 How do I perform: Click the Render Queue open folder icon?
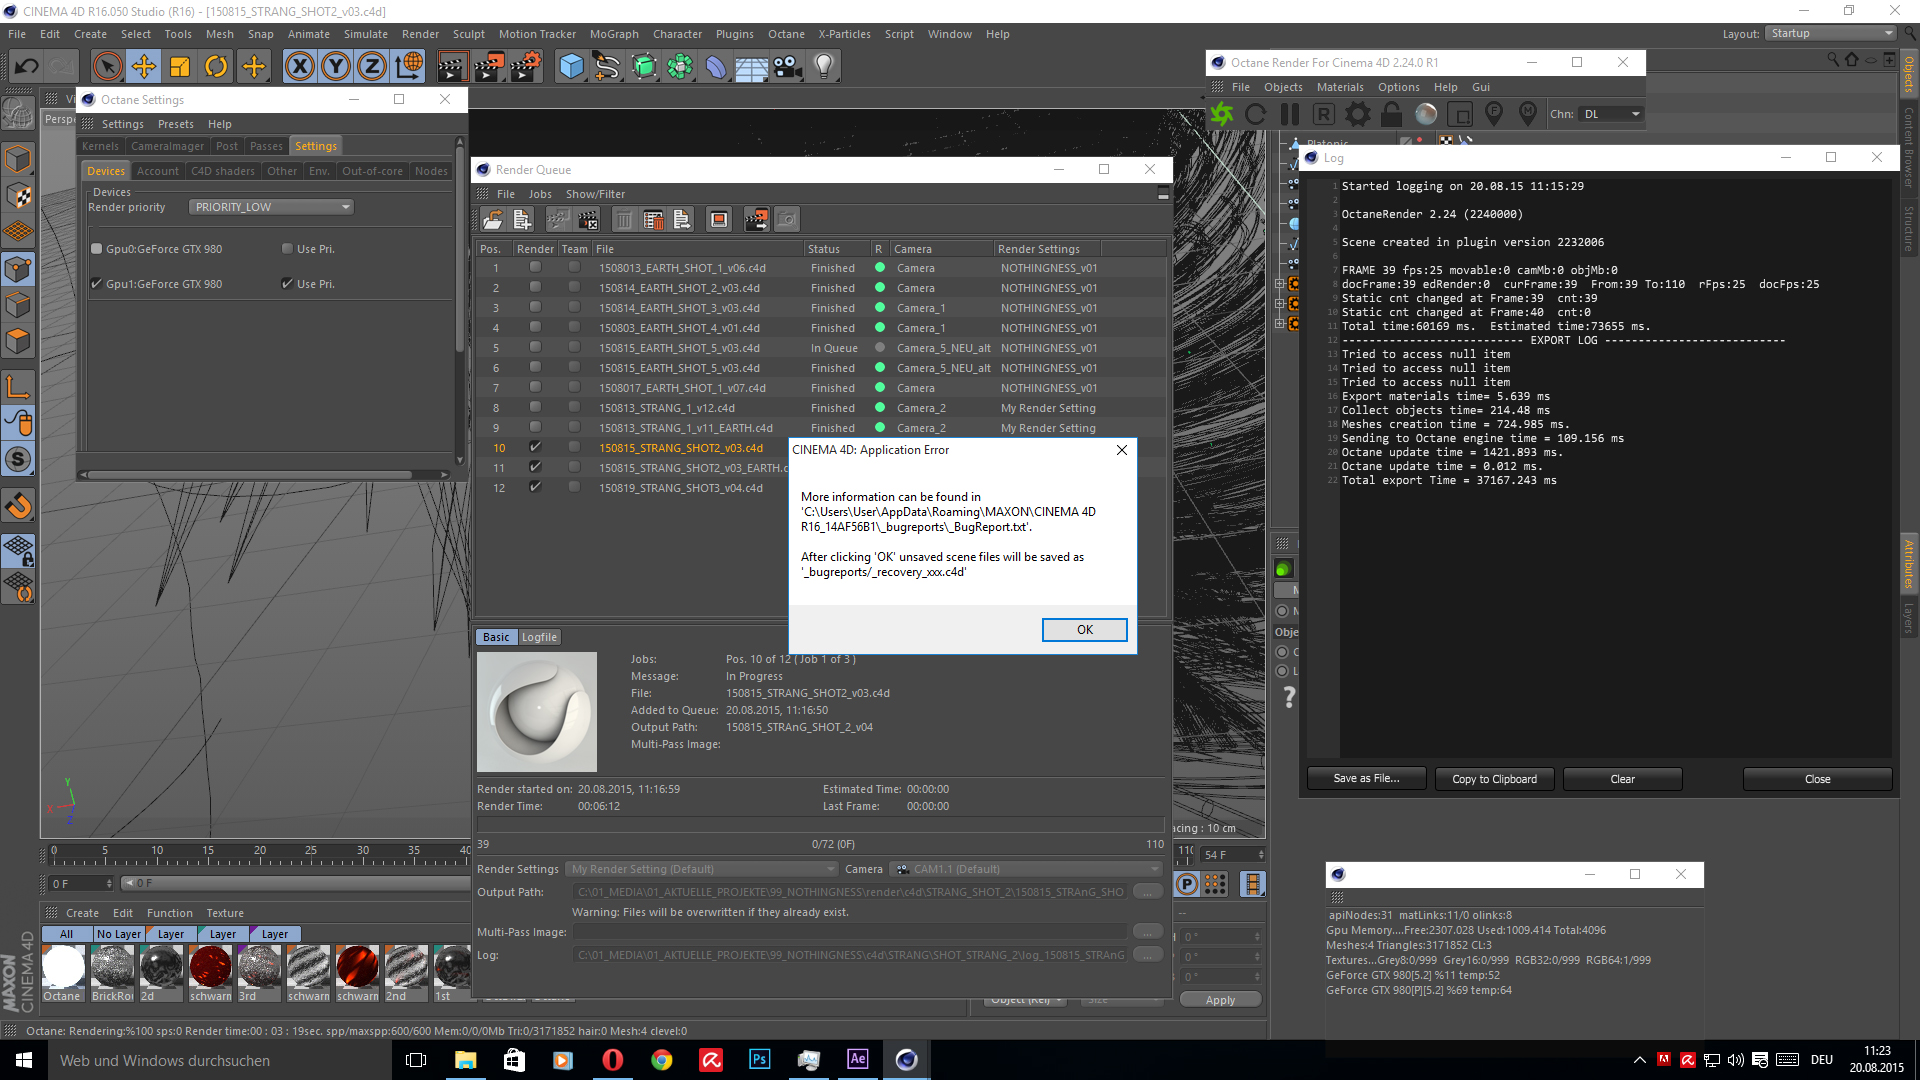[492, 220]
